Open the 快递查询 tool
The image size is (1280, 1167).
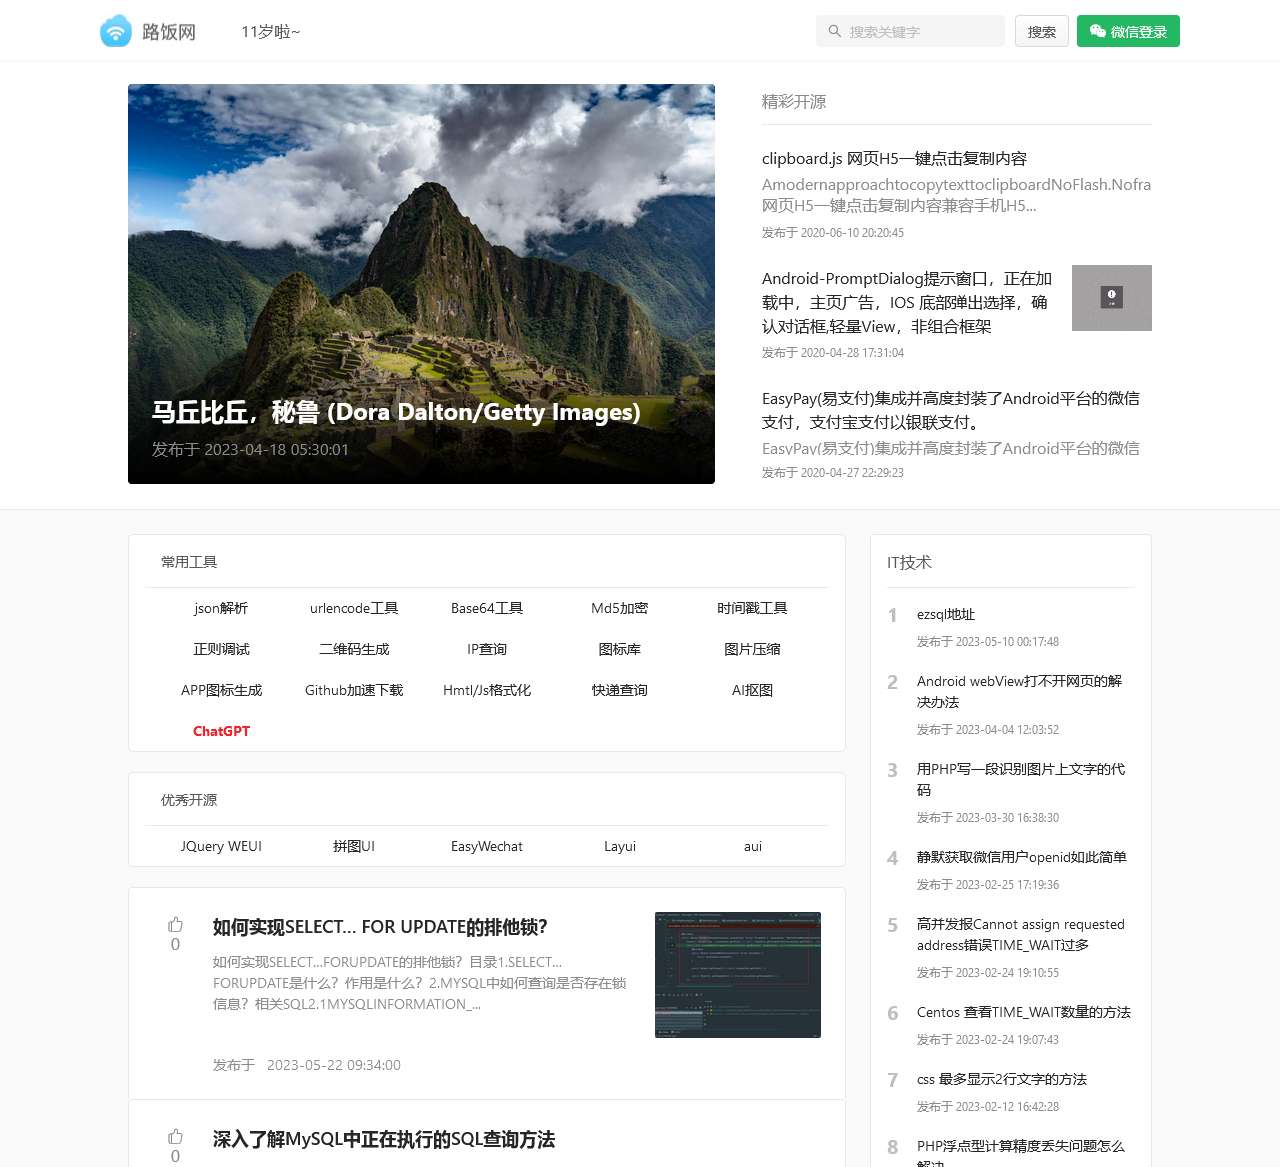pos(620,690)
